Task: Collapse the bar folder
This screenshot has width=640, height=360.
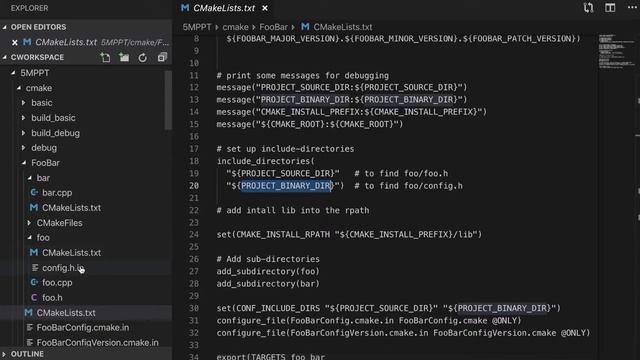Action: coord(29,178)
